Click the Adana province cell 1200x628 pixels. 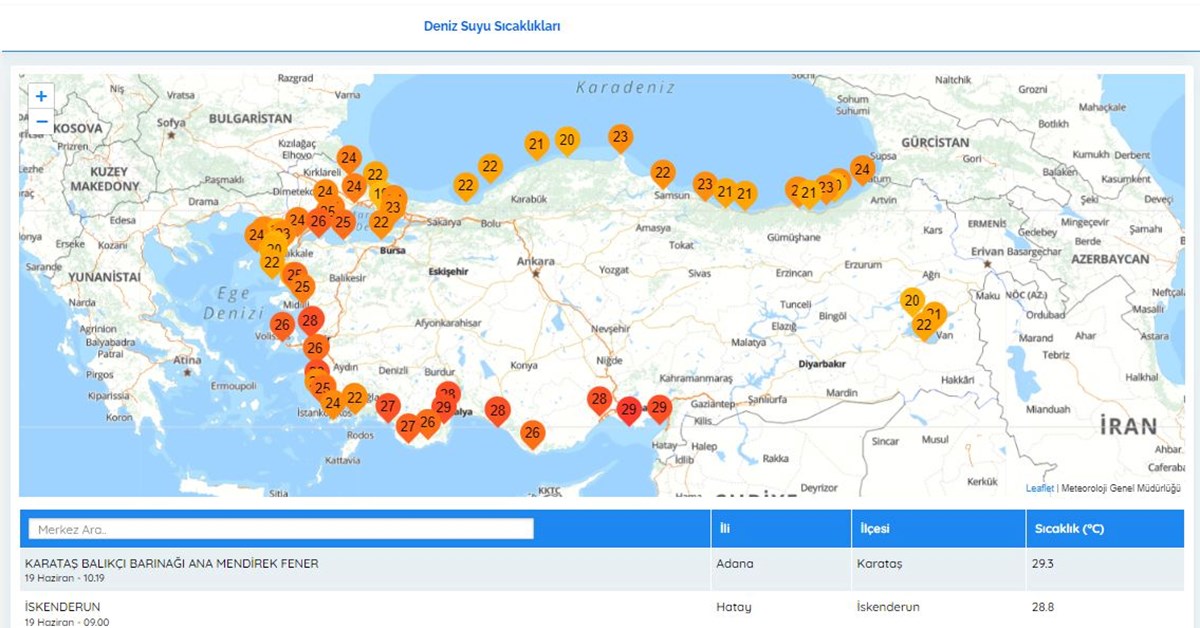coord(733,563)
